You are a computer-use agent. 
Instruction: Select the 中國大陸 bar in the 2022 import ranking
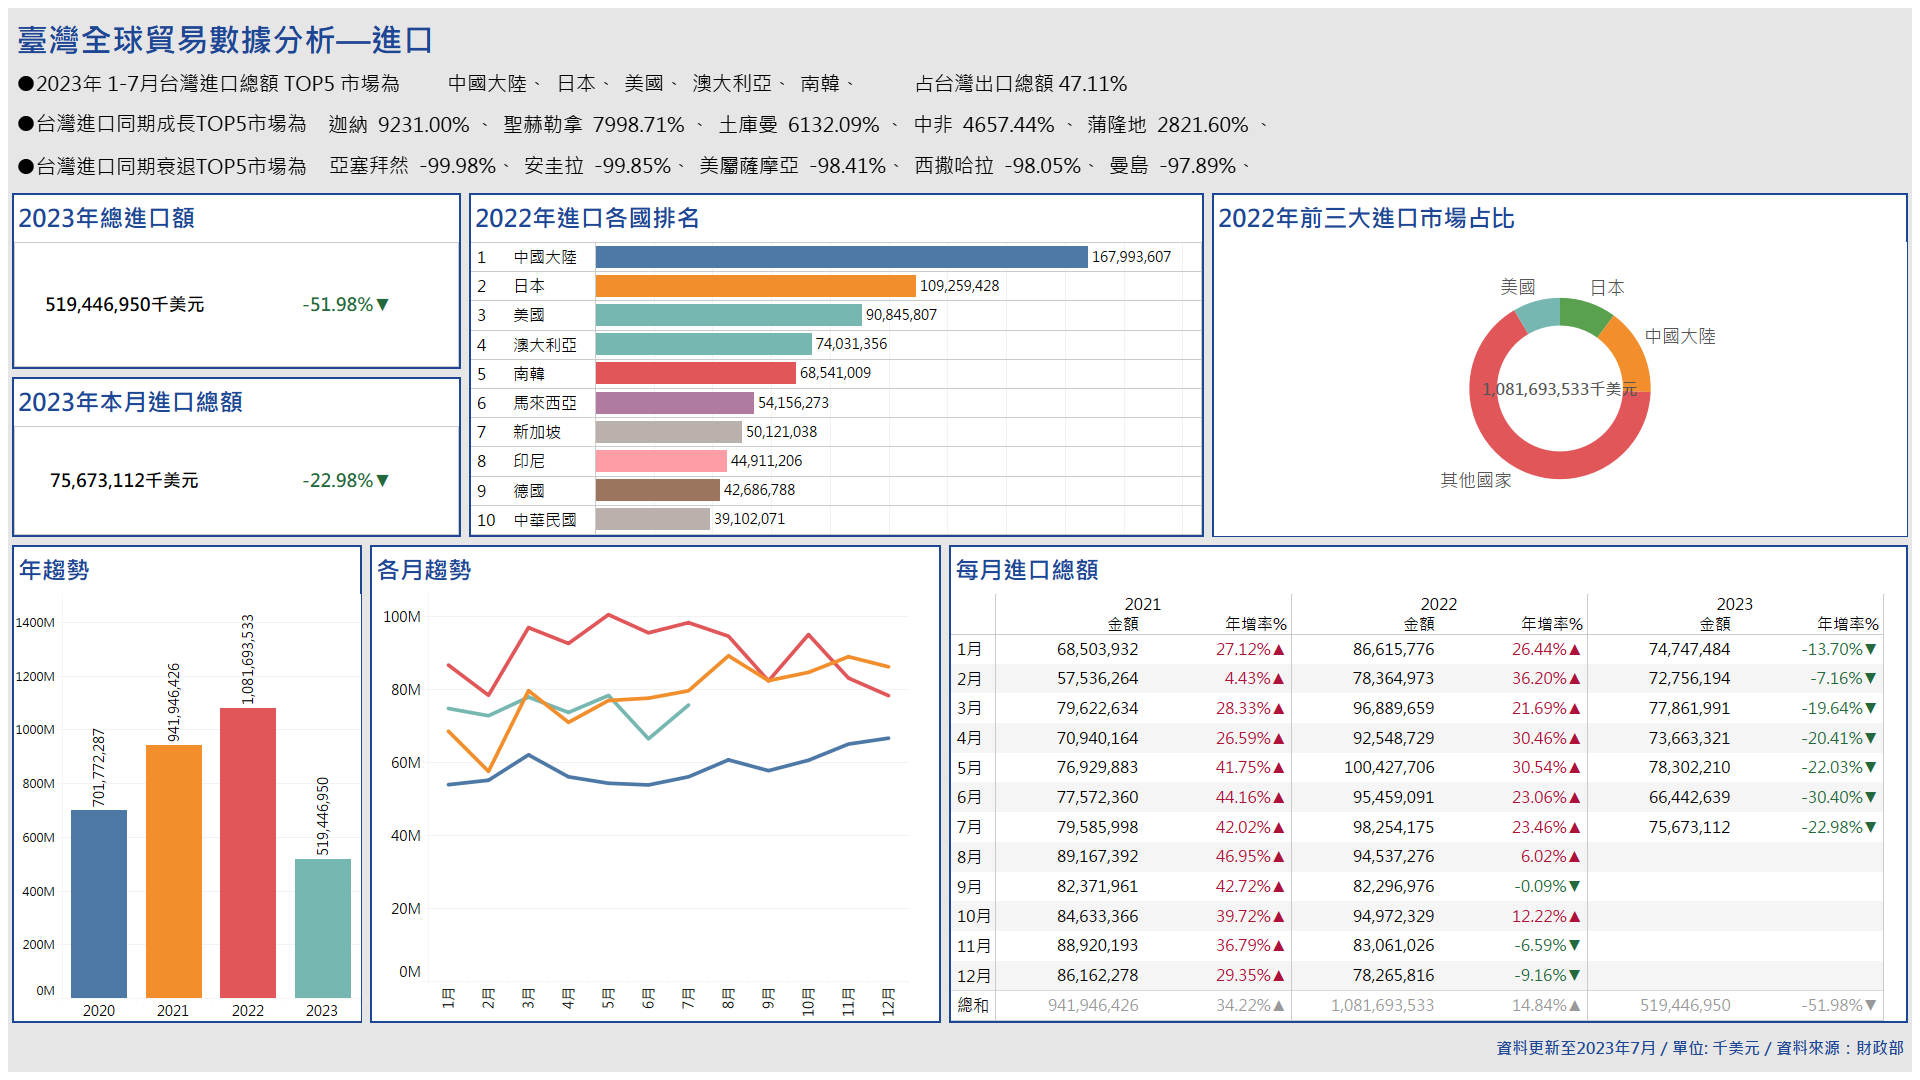[840, 257]
